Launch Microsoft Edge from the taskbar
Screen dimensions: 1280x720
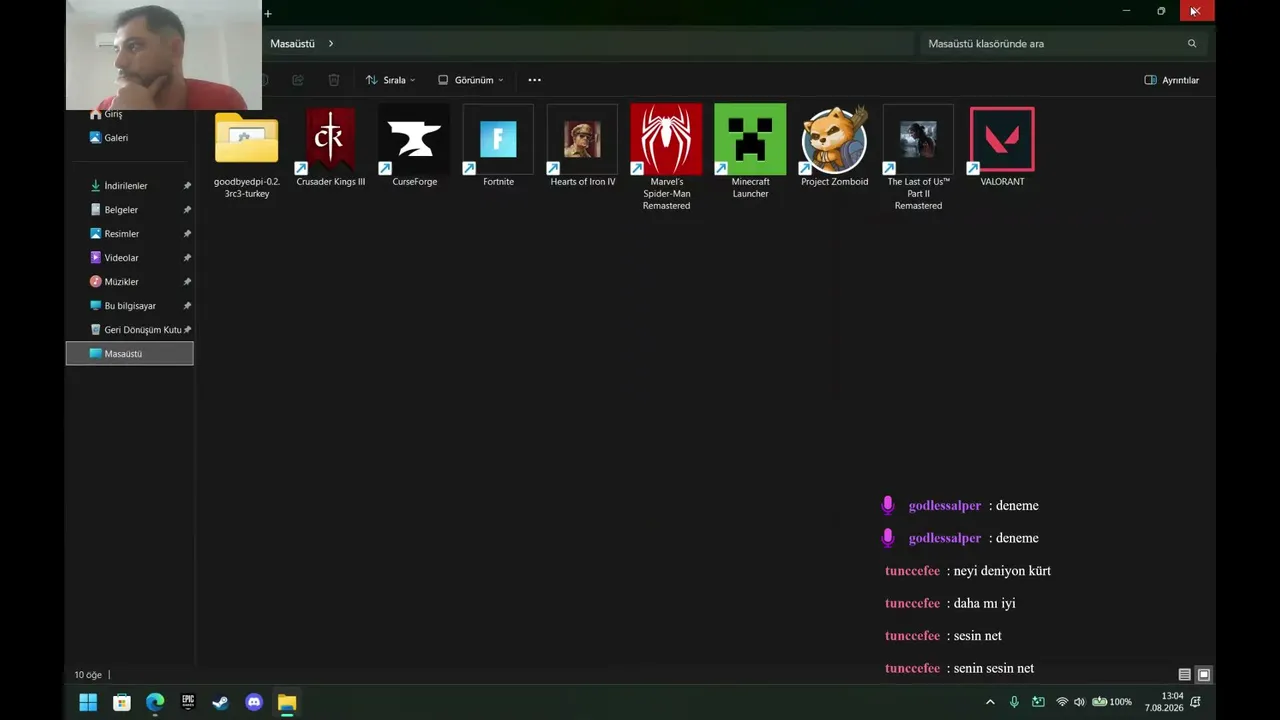[155, 702]
